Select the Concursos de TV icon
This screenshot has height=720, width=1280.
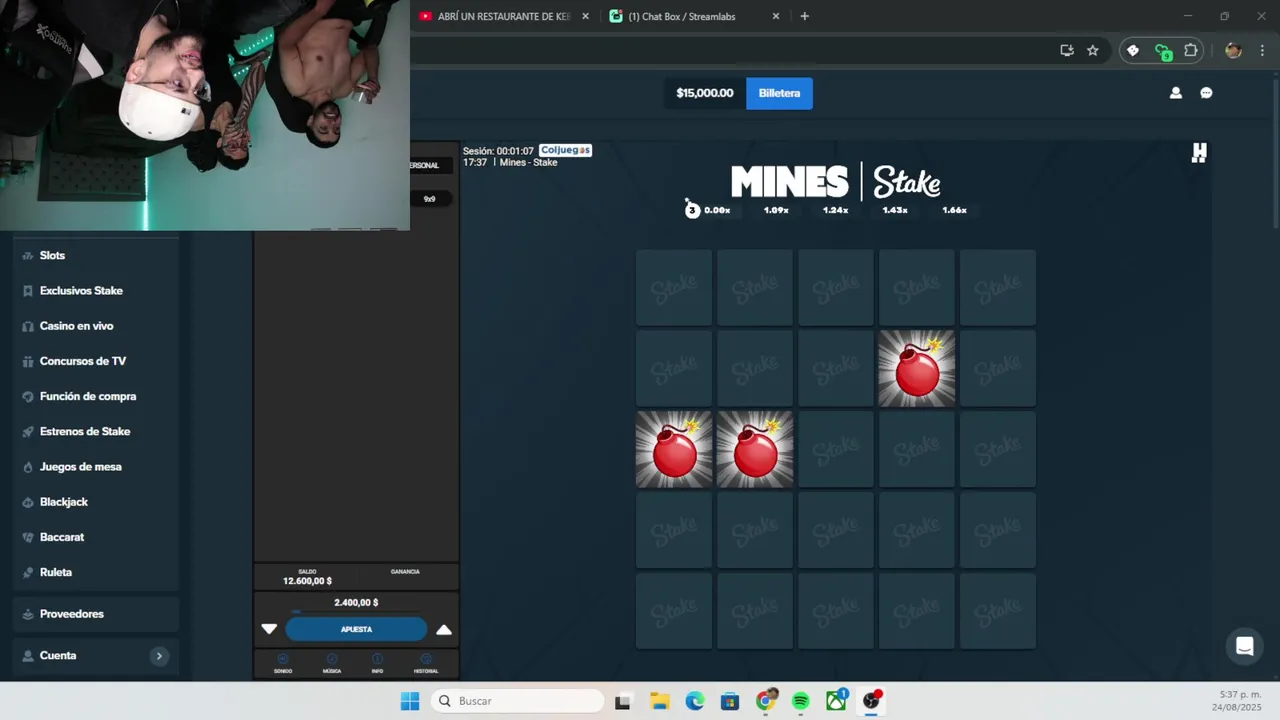tap(28, 361)
